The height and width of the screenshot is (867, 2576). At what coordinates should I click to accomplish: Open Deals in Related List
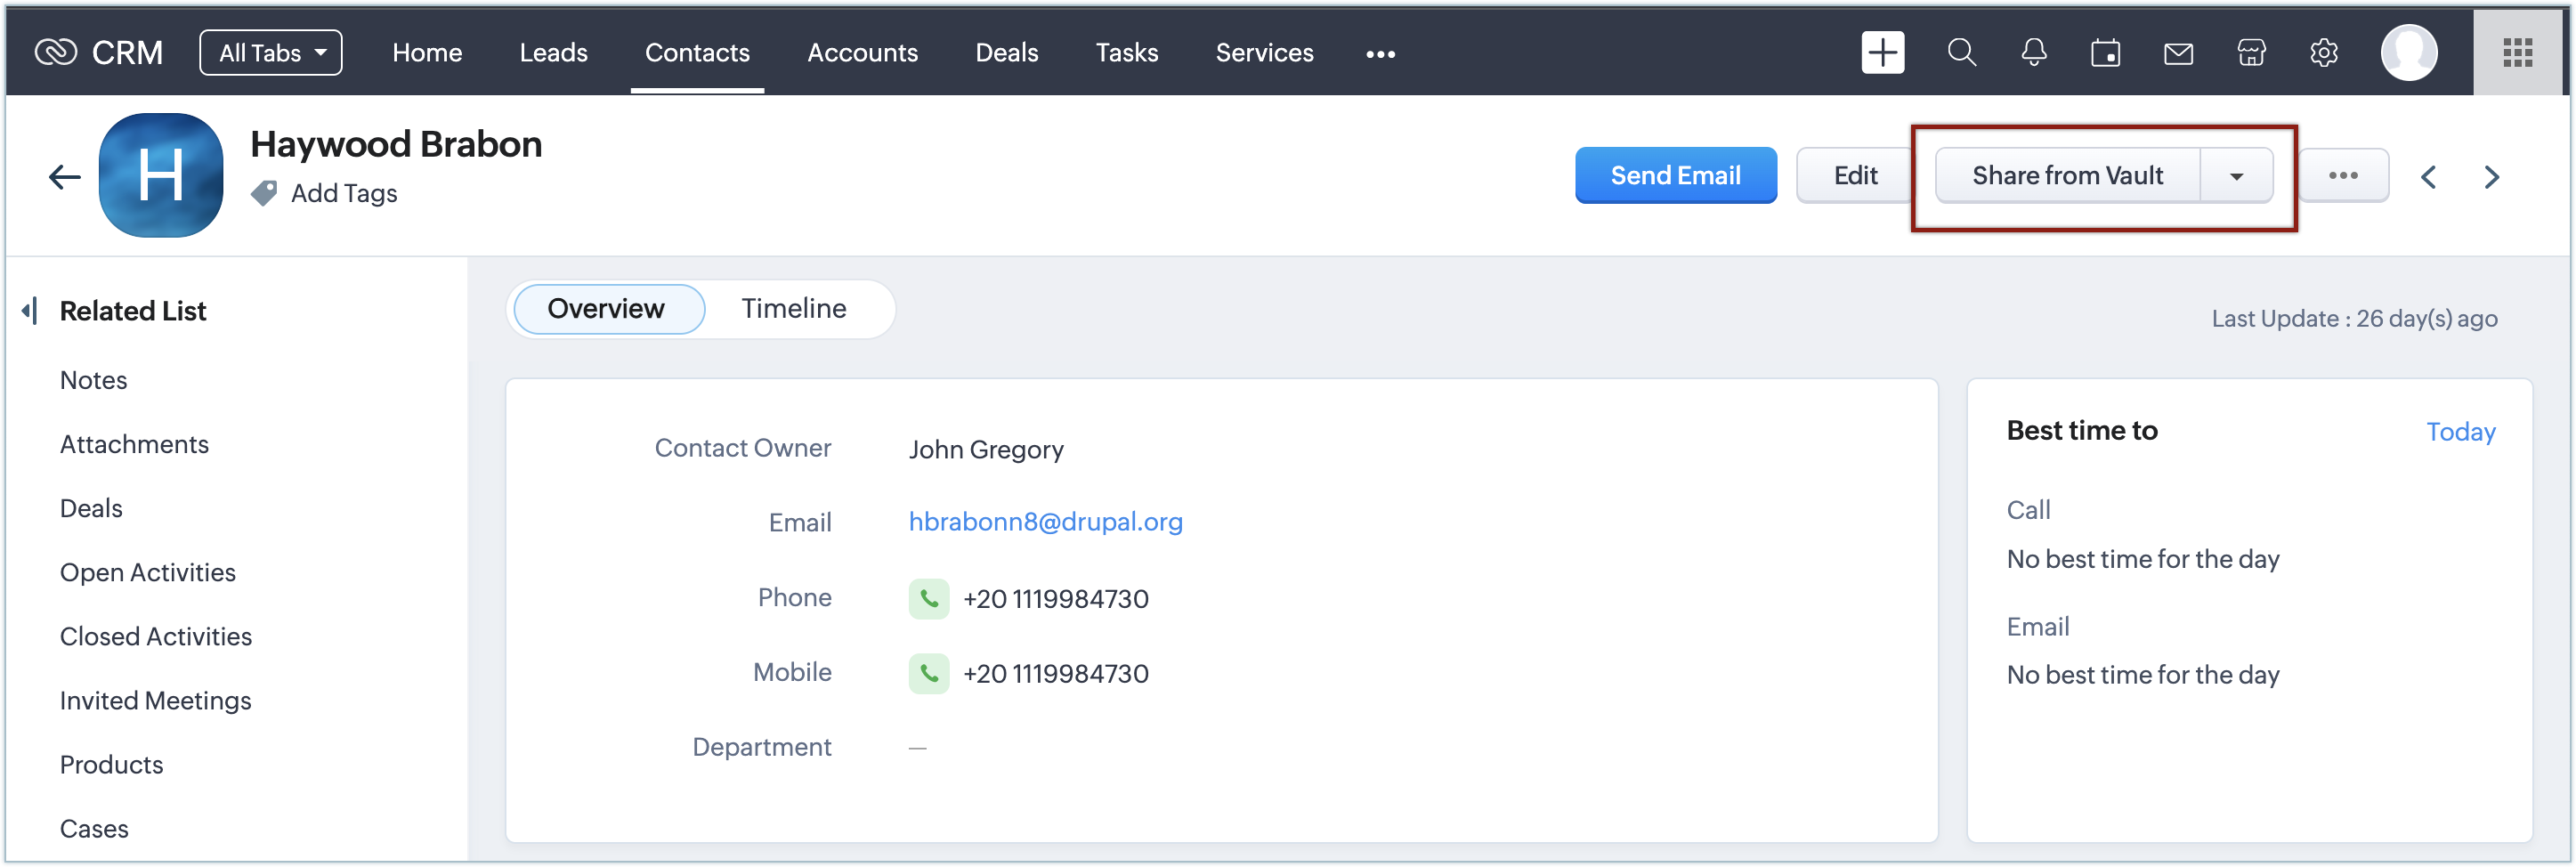point(91,508)
